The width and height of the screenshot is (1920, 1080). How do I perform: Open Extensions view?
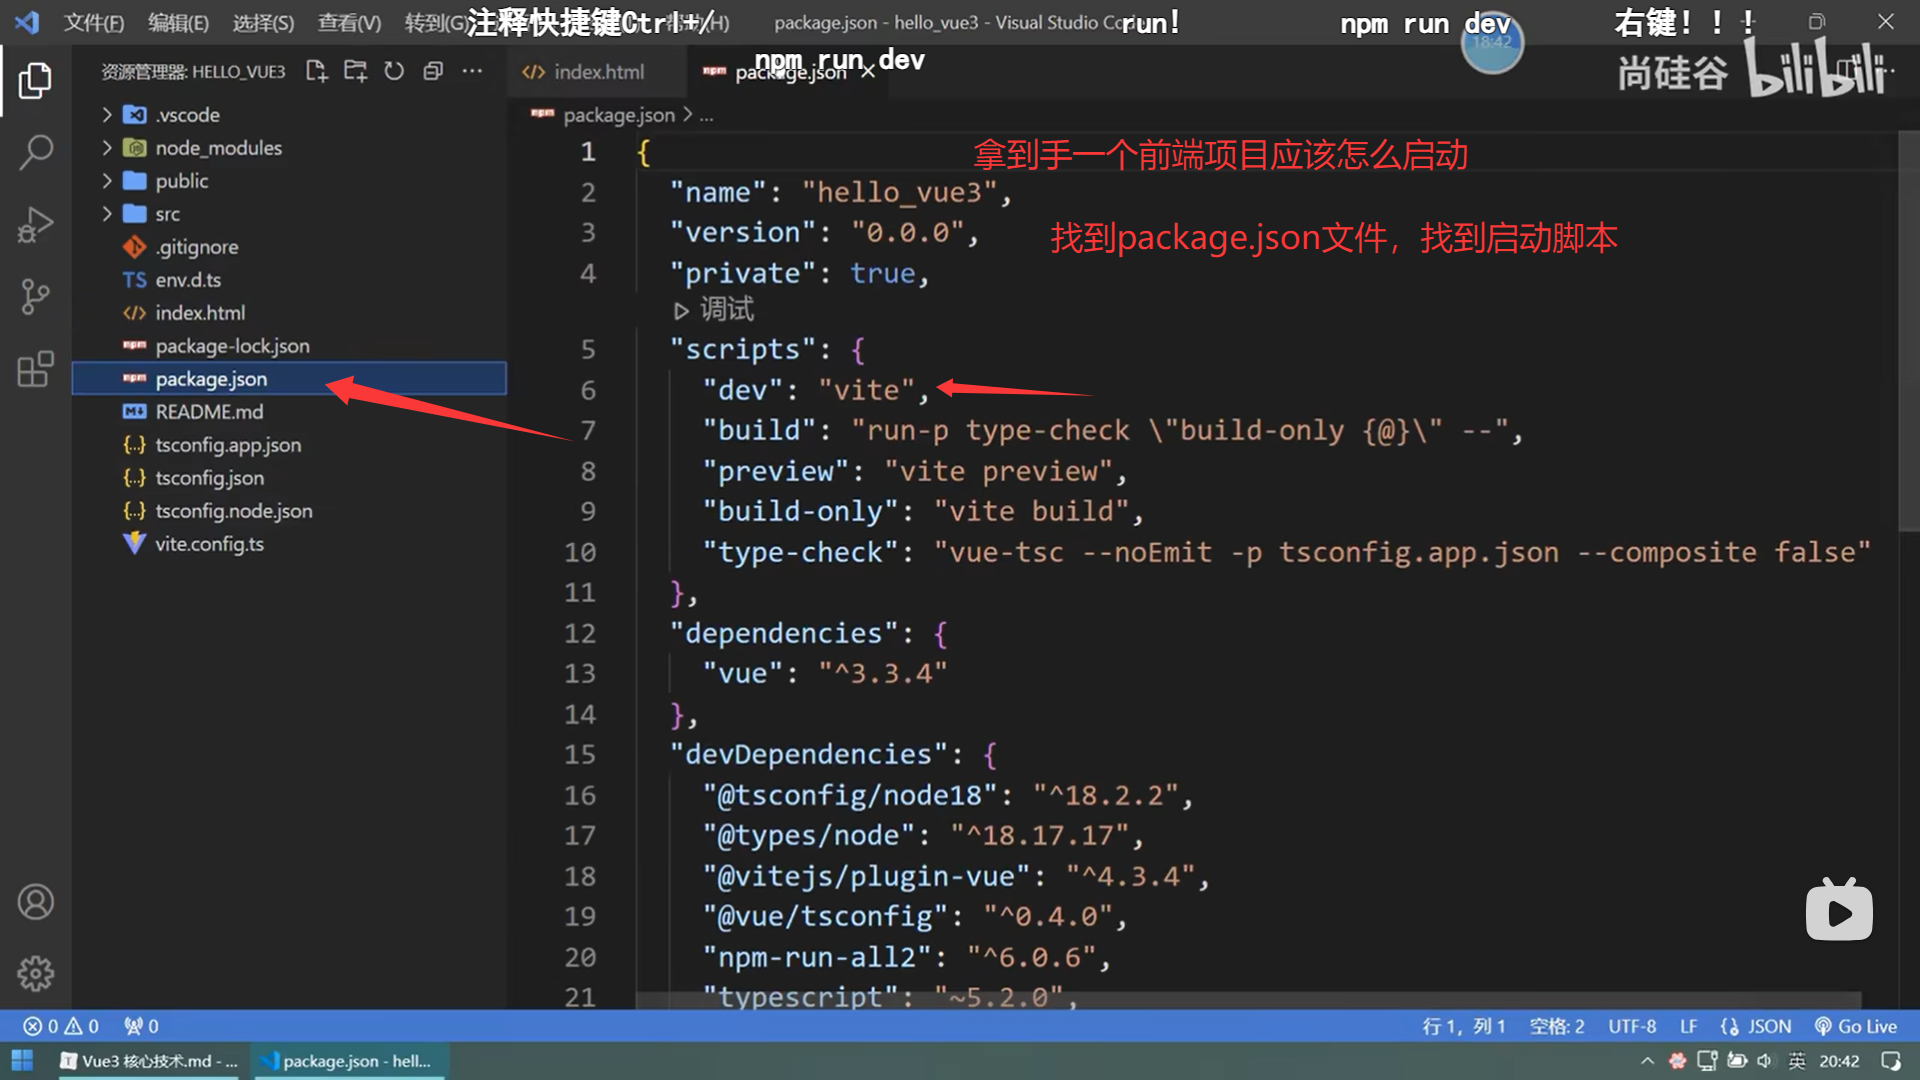pos(35,369)
